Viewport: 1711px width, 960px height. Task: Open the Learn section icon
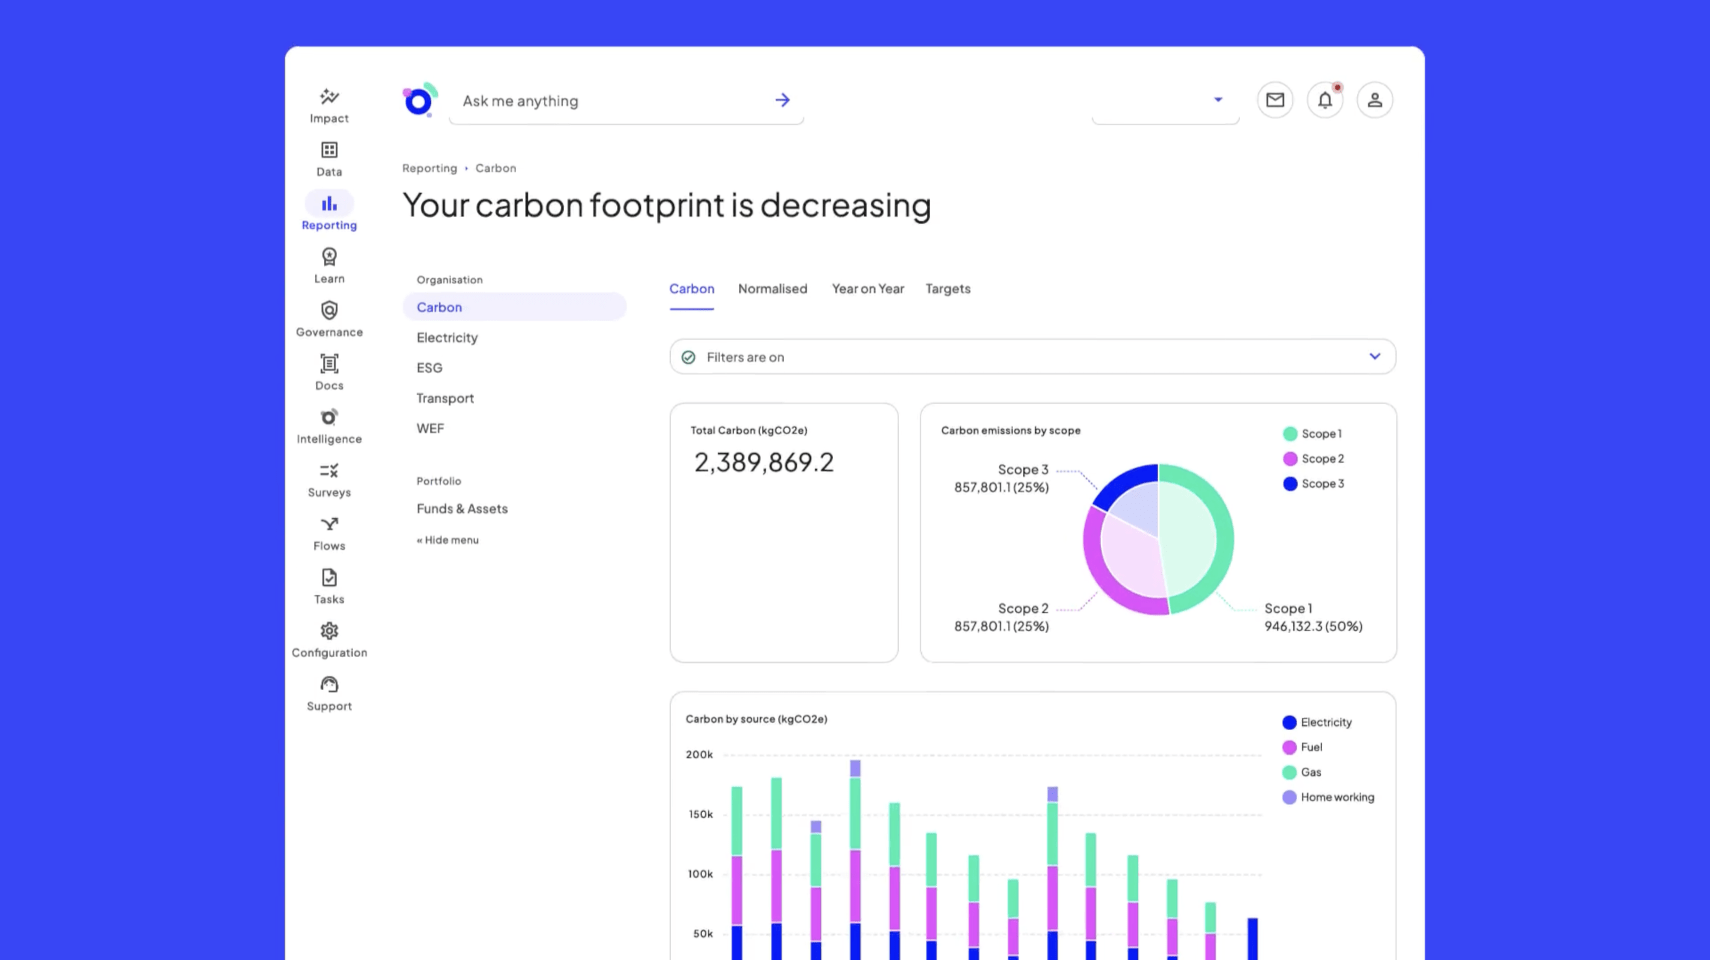pos(329,257)
